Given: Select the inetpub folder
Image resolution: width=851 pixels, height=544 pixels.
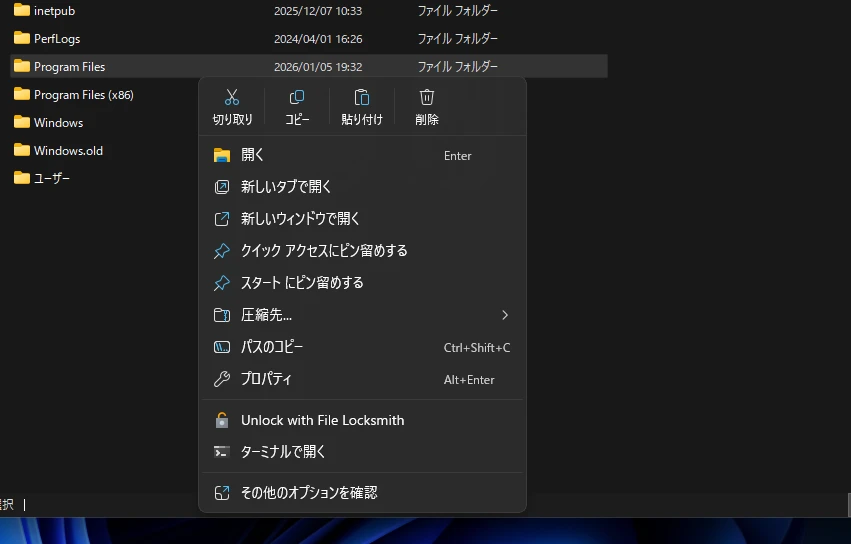Looking at the screenshot, I should click(x=54, y=11).
